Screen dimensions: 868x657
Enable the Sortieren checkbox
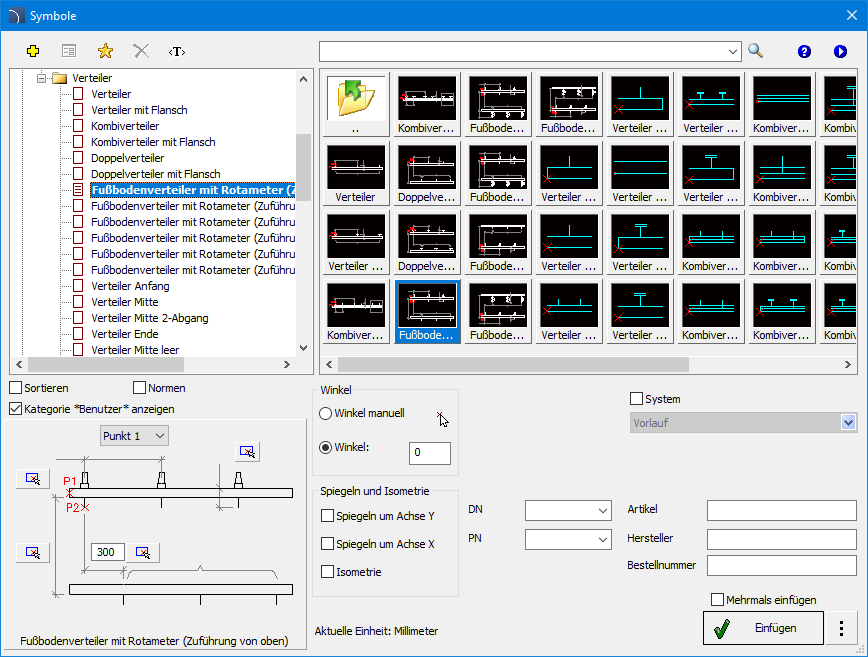(16, 388)
